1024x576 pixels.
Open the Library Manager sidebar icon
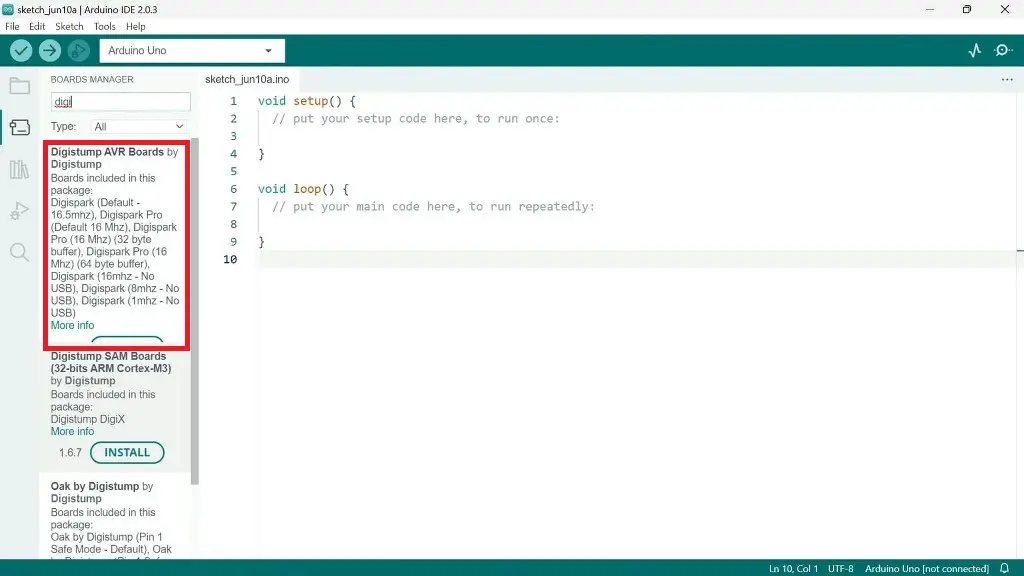(20, 169)
